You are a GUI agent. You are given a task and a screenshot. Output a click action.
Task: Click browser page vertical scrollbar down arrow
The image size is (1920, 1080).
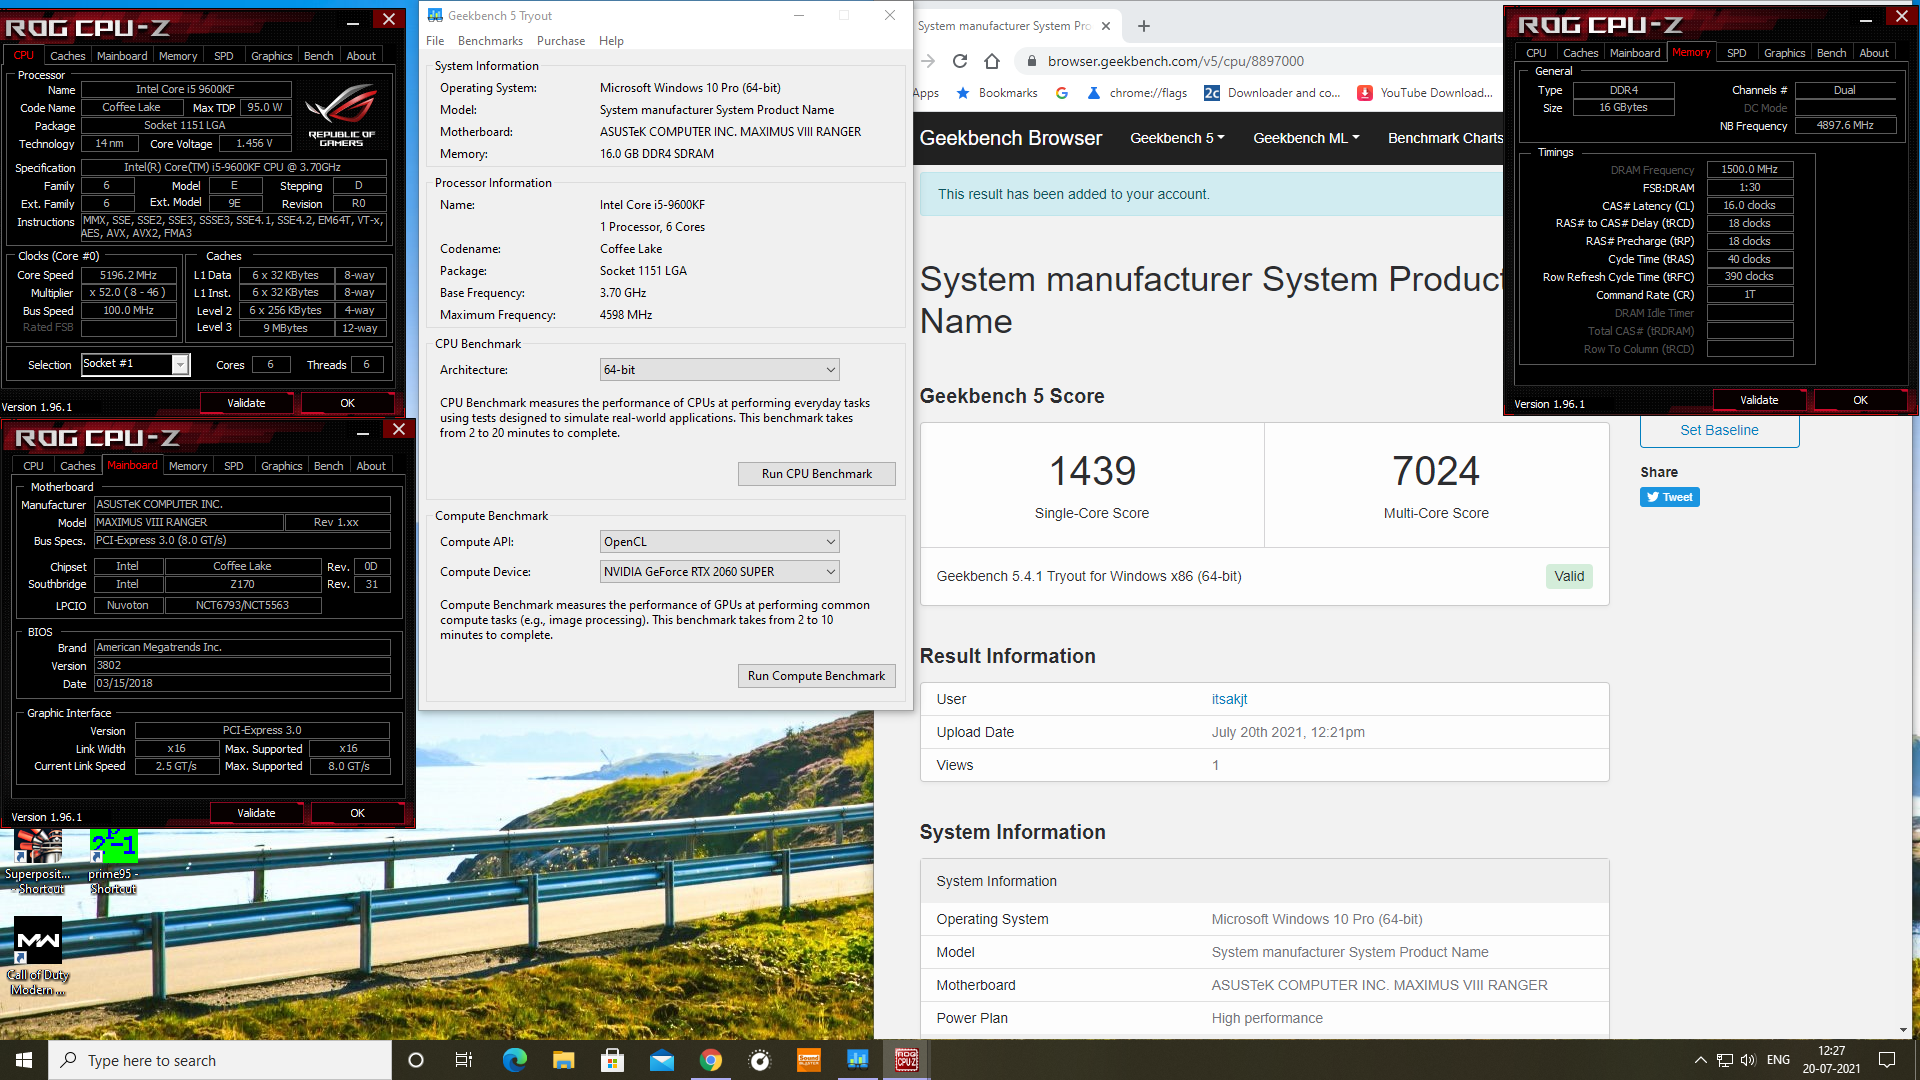tap(1902, 1030)
